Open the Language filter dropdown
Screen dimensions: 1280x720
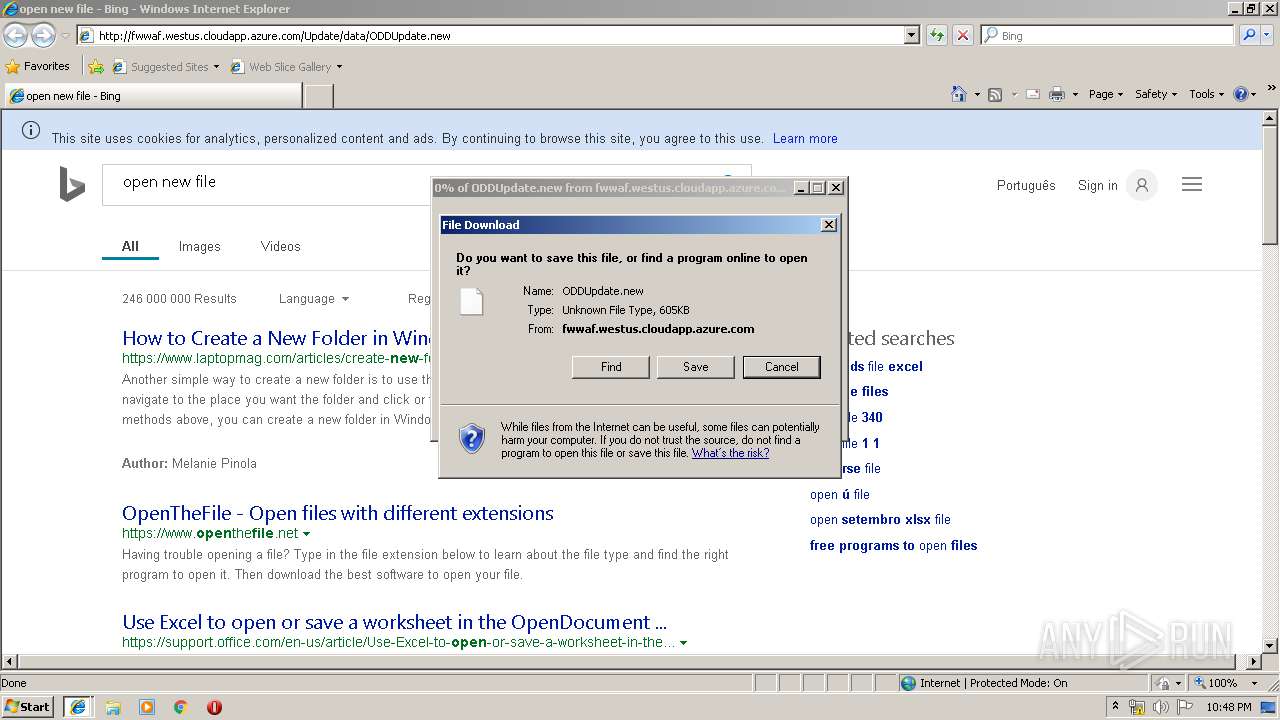click(x=314, y=298)
